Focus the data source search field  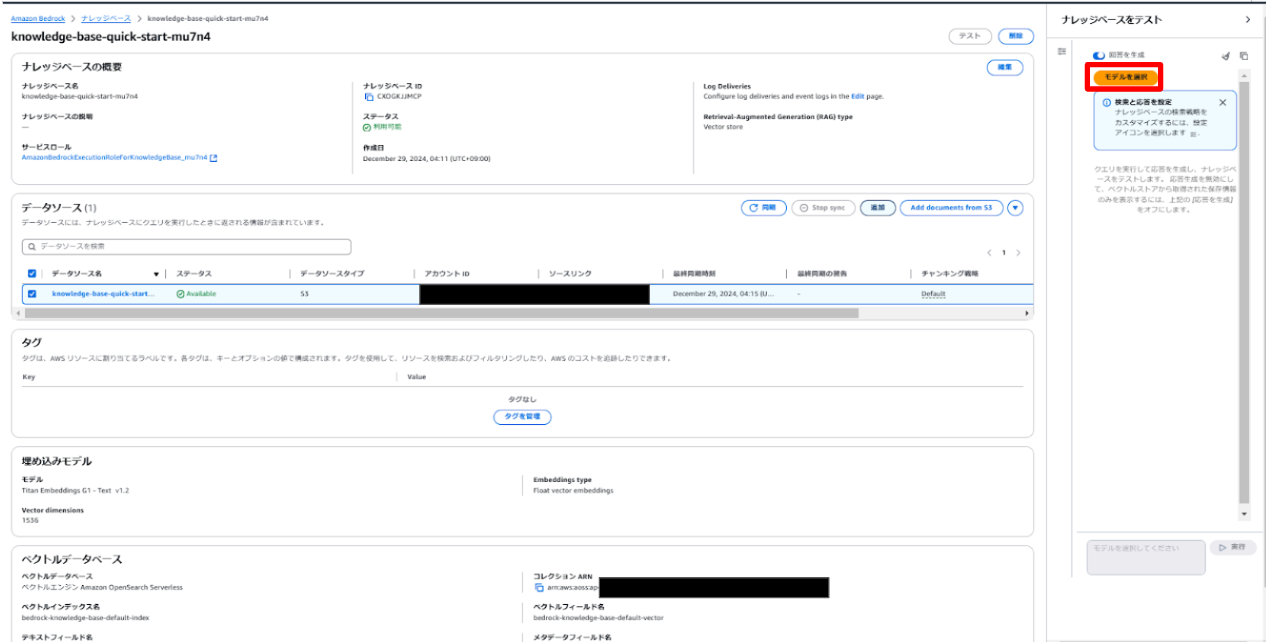pyautogui.click(x=186, y=246)
